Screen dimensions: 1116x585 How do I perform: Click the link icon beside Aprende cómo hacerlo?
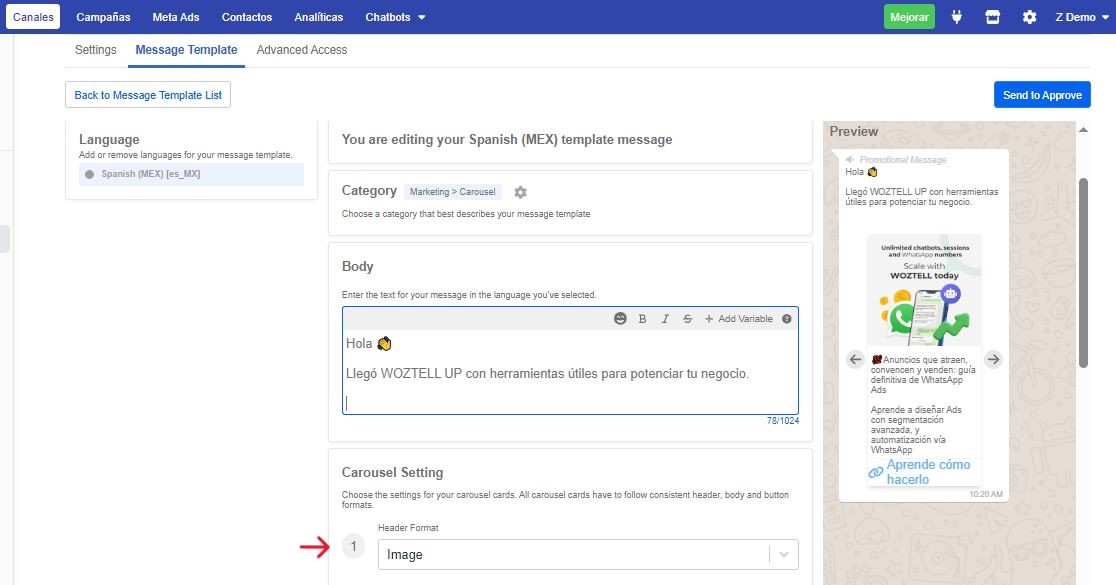pos(875,473)
